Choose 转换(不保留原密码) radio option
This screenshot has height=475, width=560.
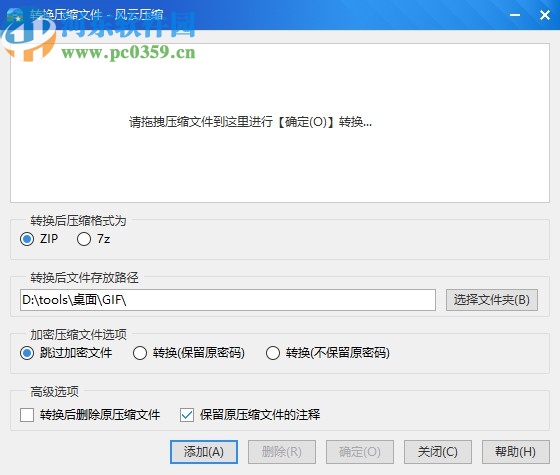point(272,353)
